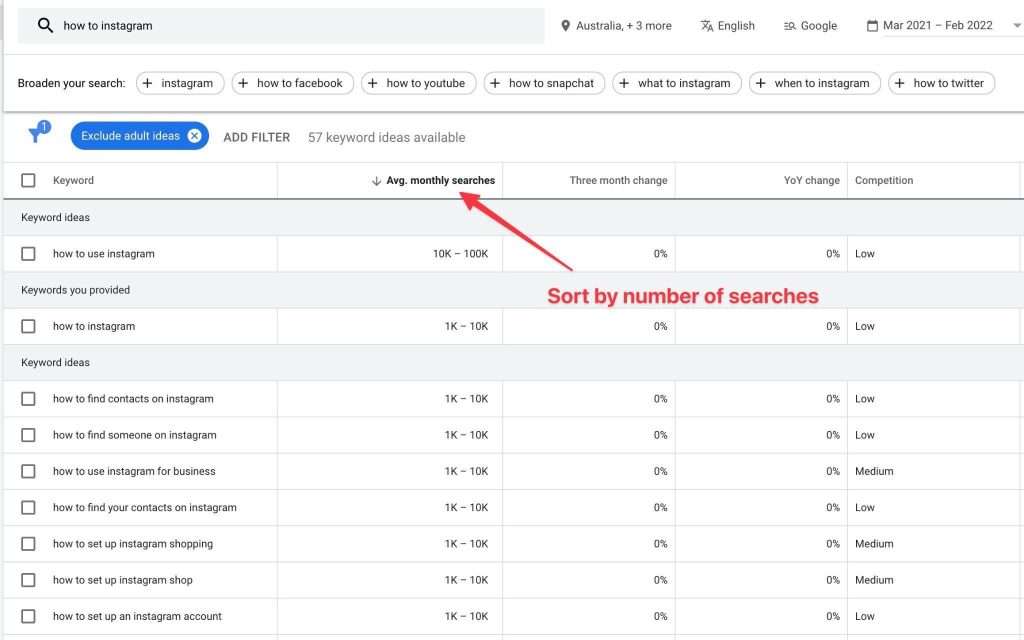
Task: Click the filter funnel icon with badge
Action: [37, 133]
